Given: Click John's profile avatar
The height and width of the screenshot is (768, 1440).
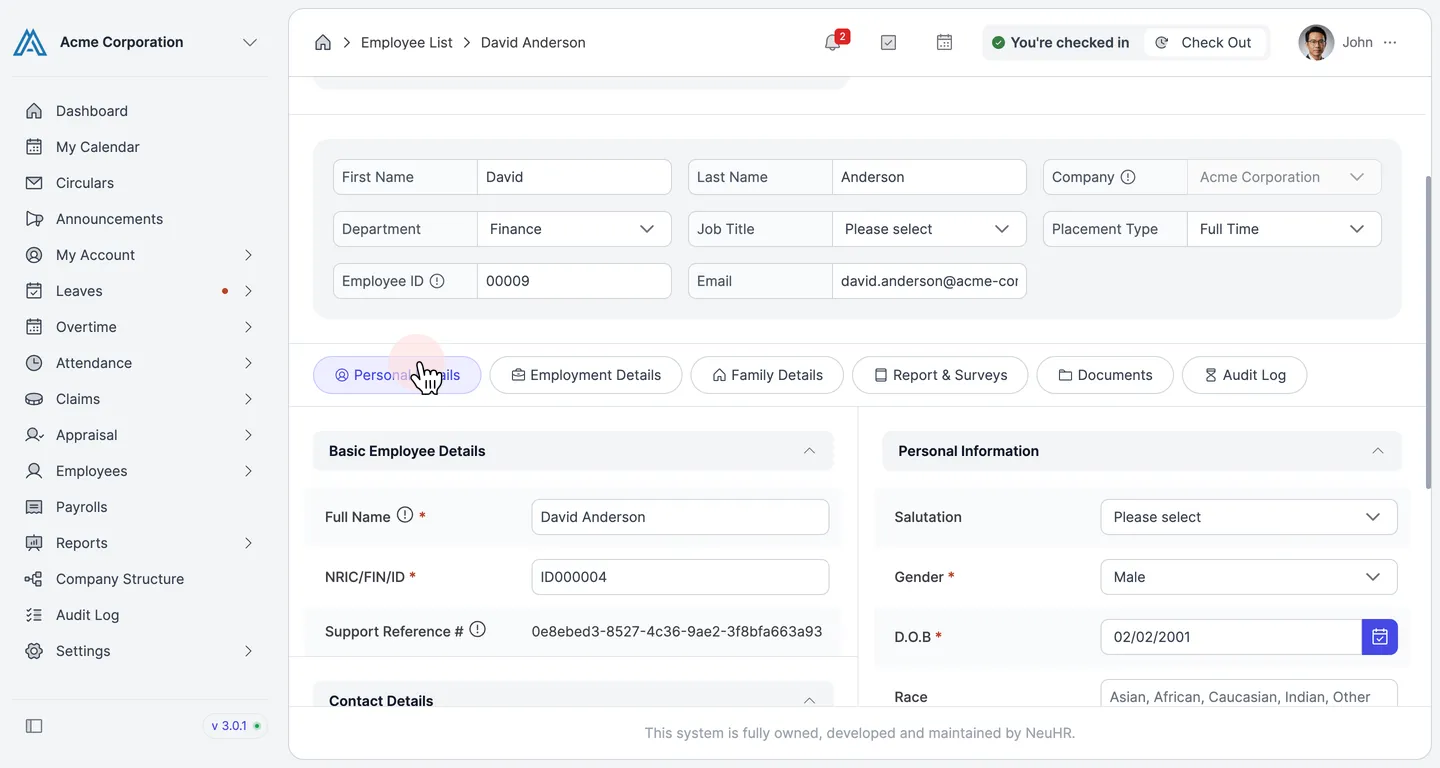Looking at the screenshot, I should (x=1316, y=42).
